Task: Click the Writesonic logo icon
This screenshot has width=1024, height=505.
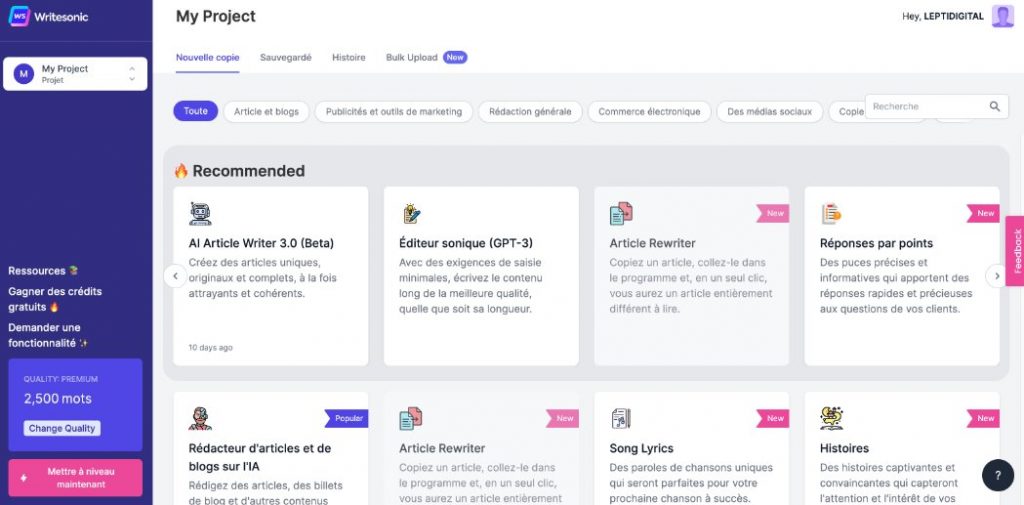Action: (19, 16)
